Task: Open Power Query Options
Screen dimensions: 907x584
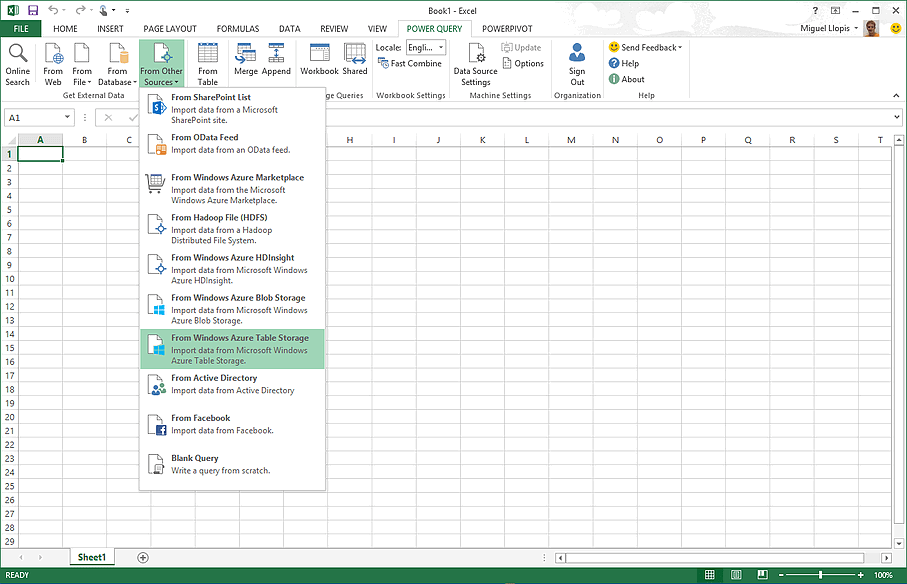Action: tap(523, 64)
